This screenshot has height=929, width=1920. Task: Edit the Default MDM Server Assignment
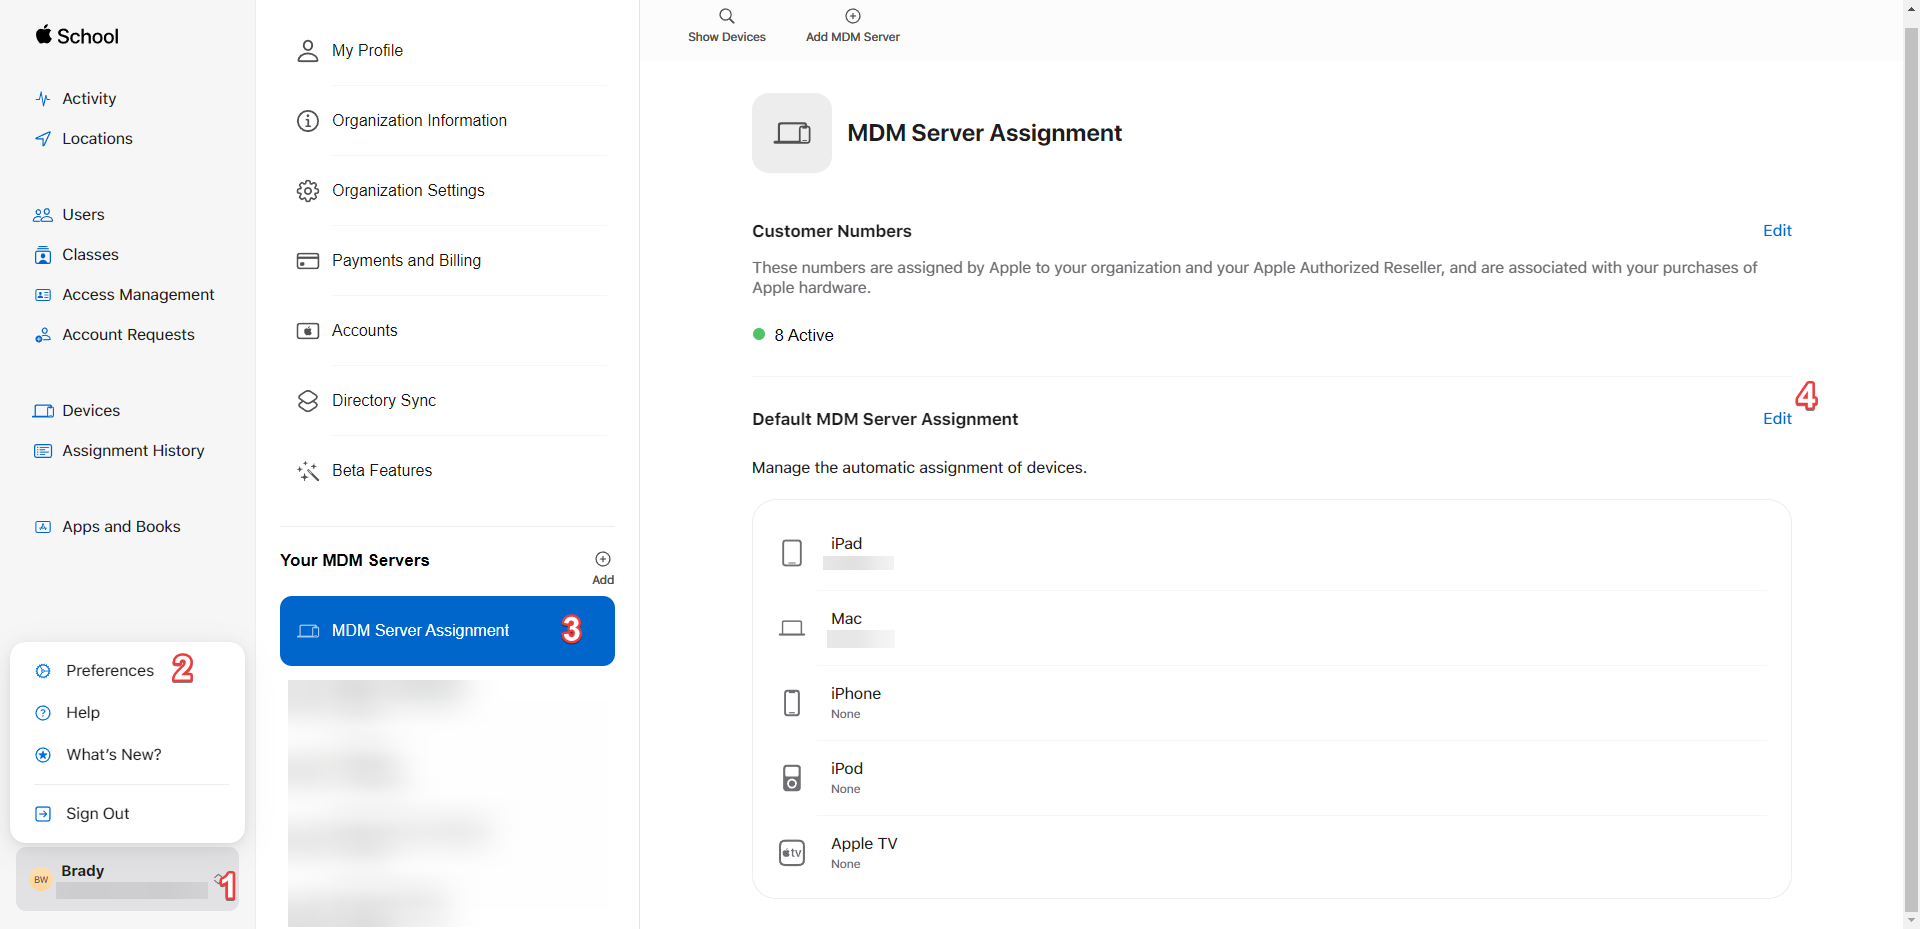(x=1778, y=419)
